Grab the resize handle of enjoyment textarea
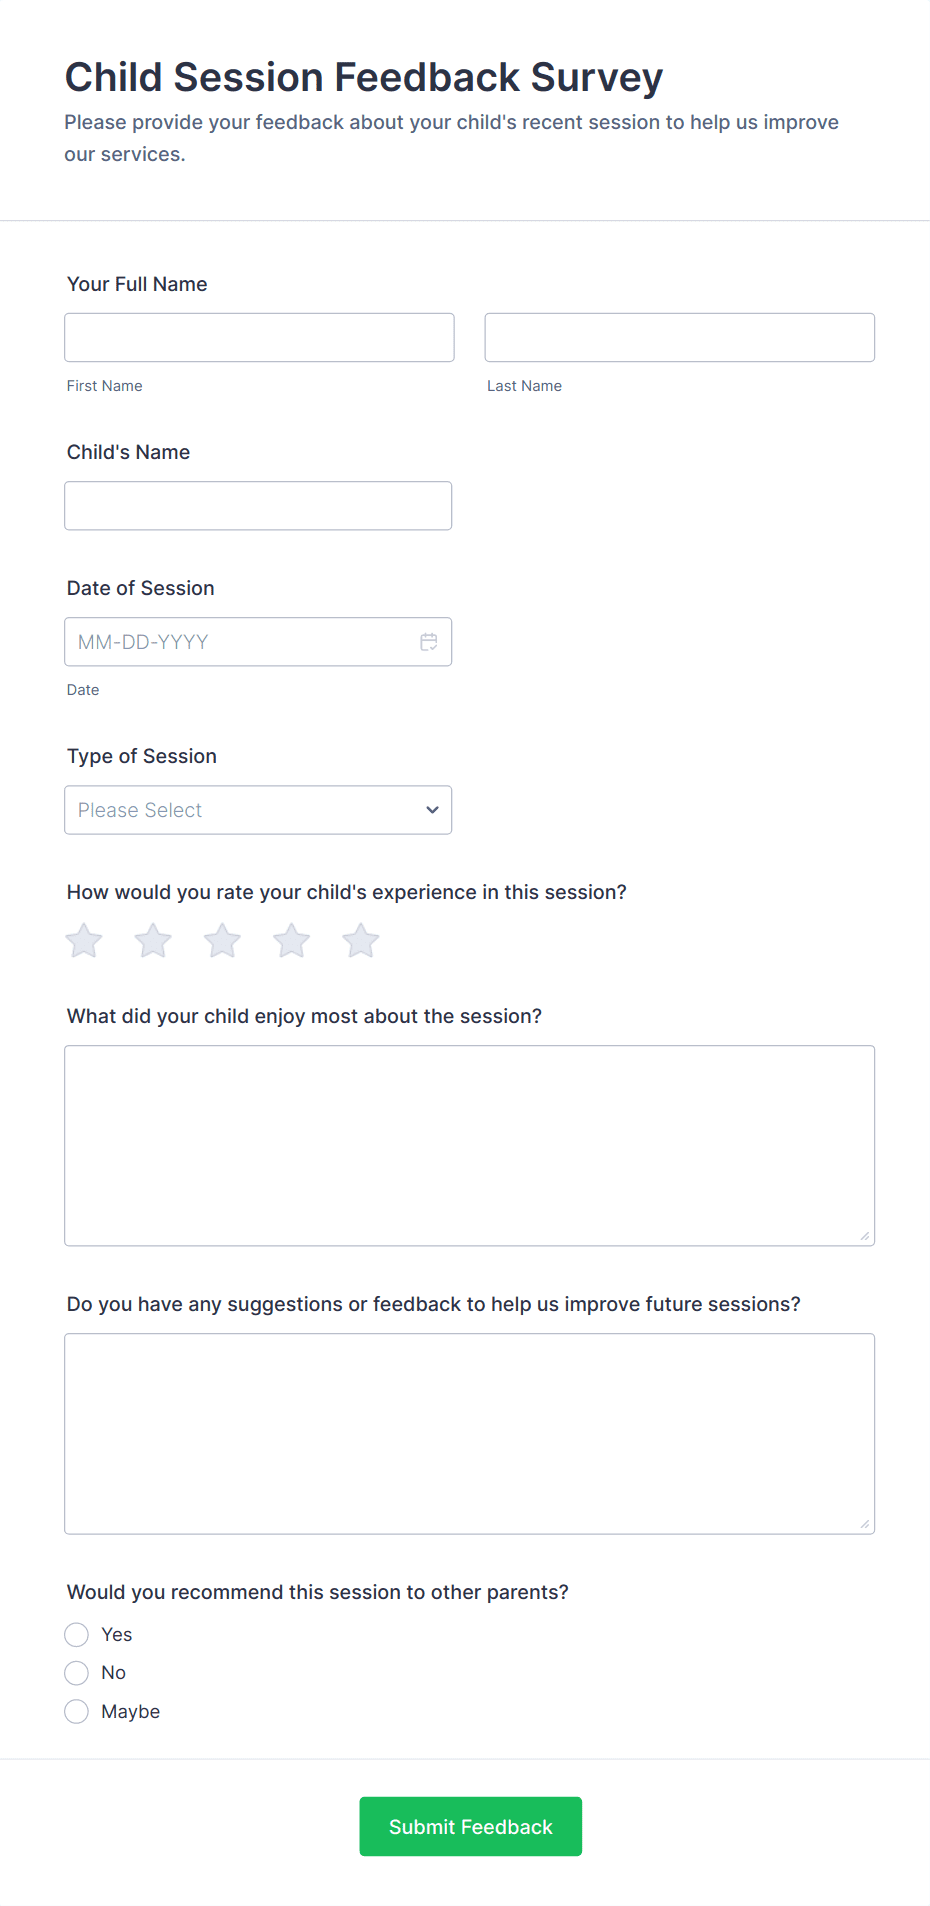Screen dimensions: 930x1906 (x=865, y=1237)
